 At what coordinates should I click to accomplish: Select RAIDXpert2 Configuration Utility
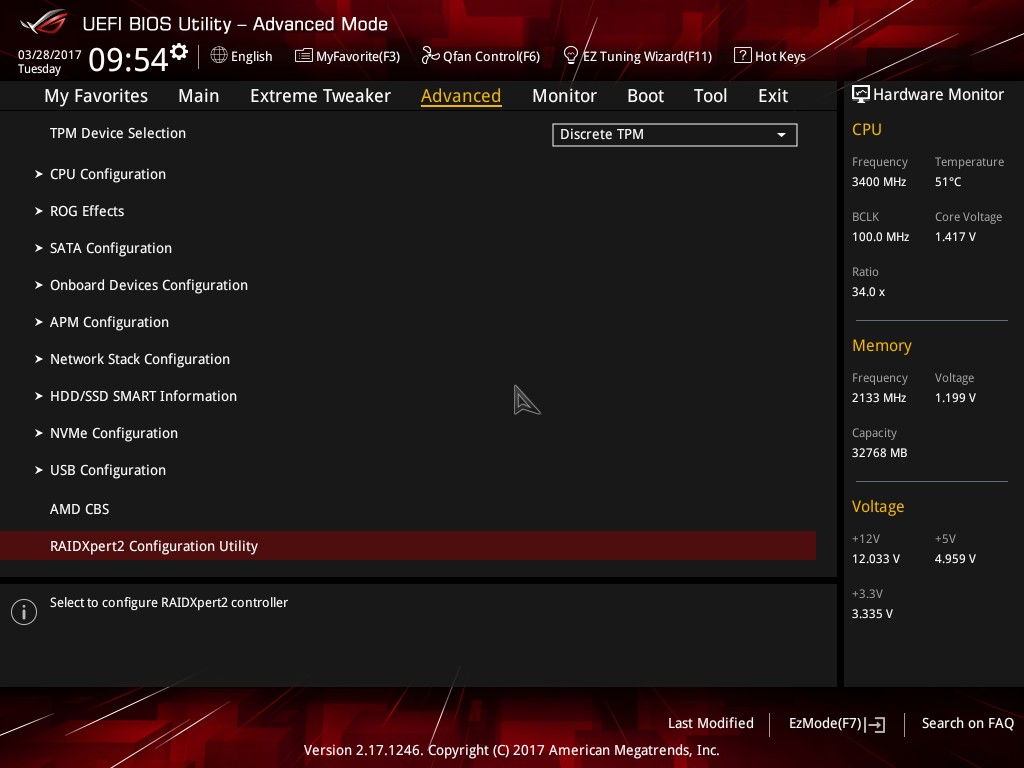click(x=154, y=546)
